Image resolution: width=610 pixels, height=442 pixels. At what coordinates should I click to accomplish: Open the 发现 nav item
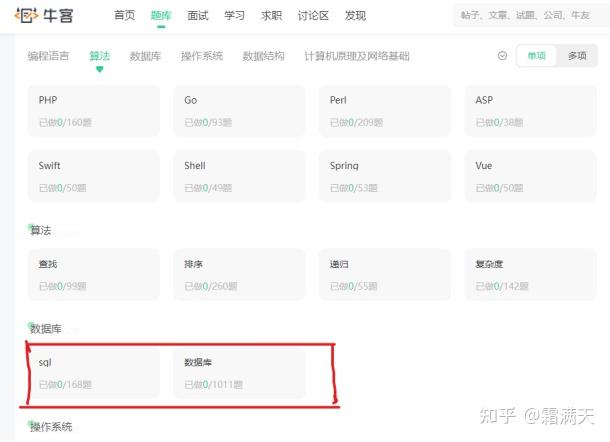355,16
